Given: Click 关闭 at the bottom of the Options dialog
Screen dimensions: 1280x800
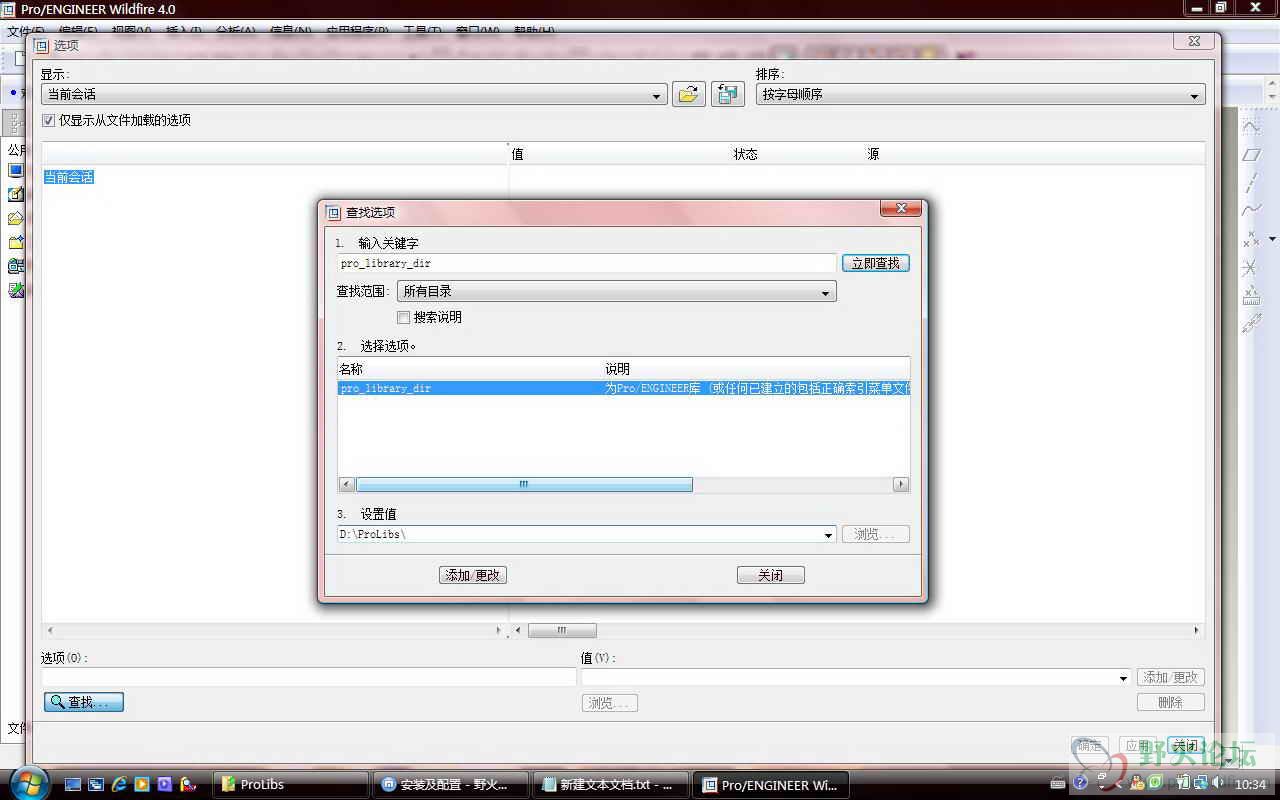Looking at the screenshot, I should coord(1186,746).
